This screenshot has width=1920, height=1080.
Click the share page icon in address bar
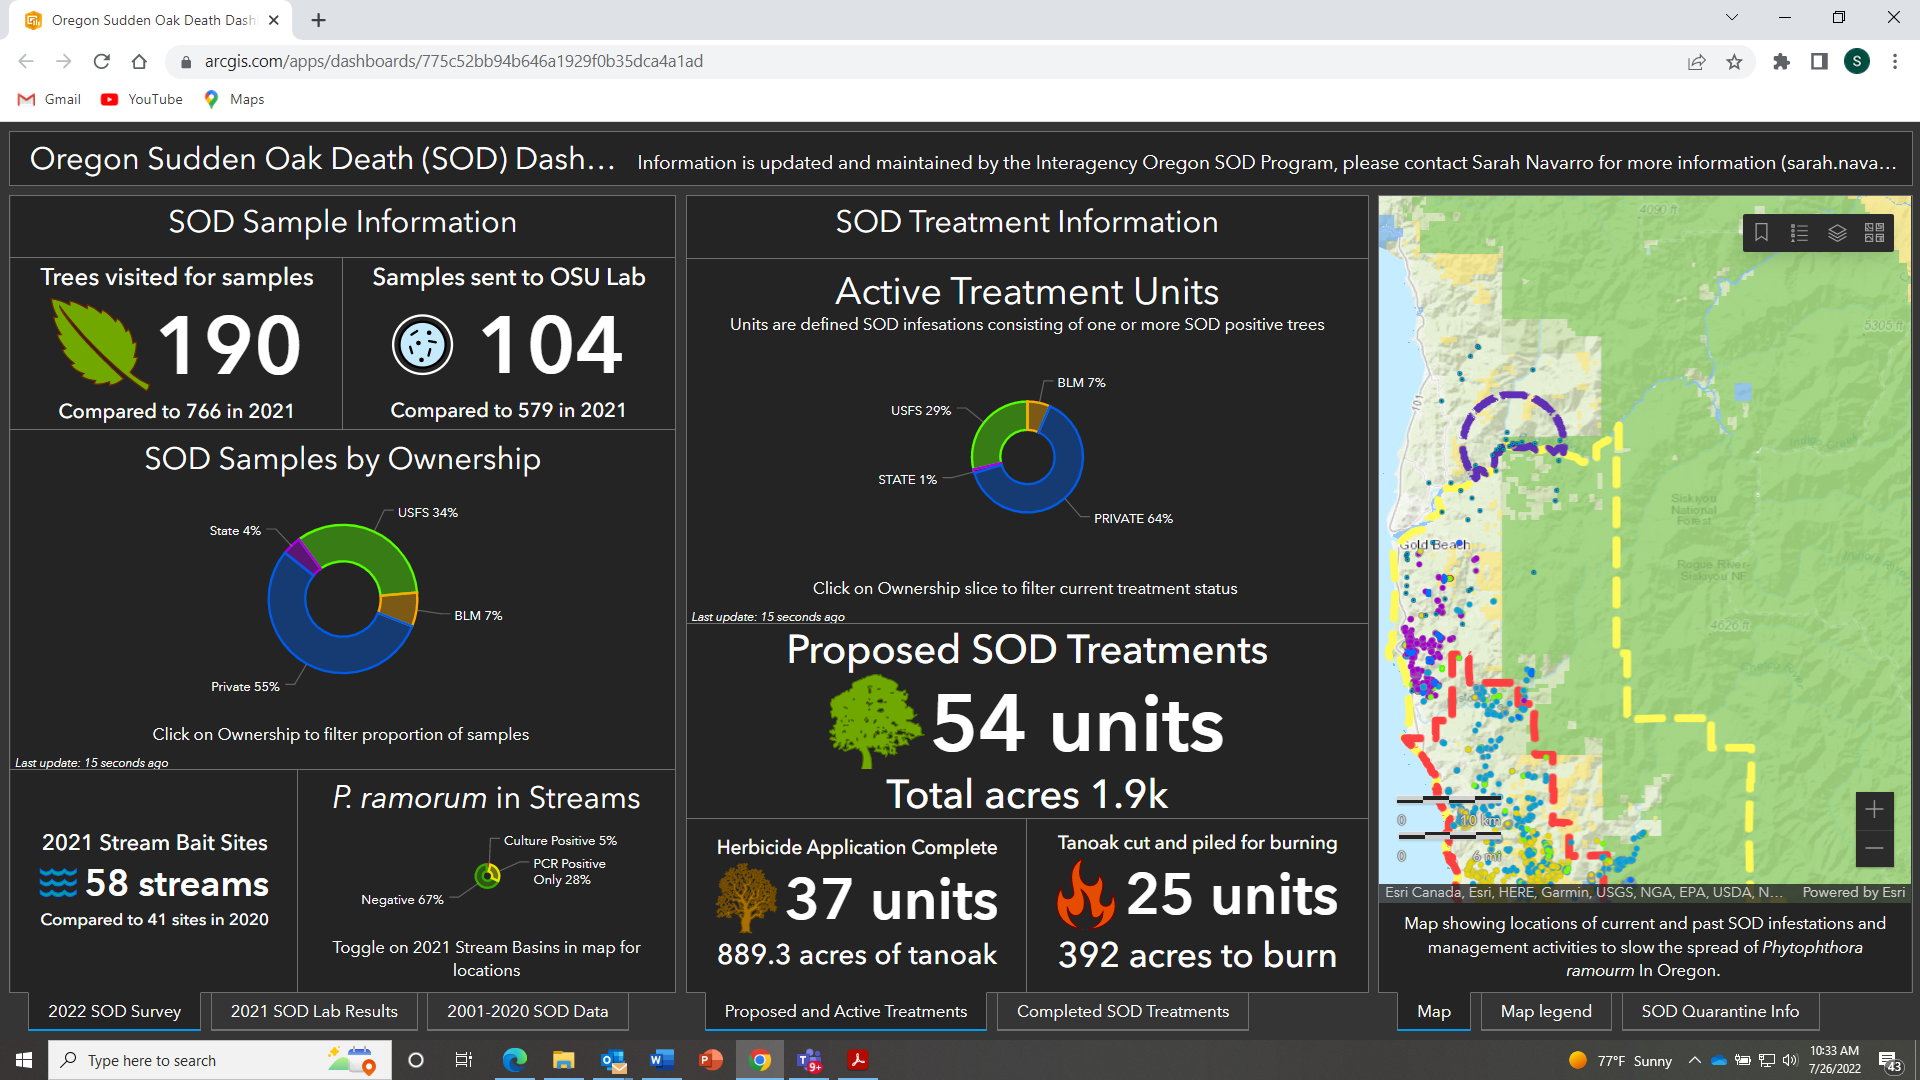click(x=1696, y=62)
